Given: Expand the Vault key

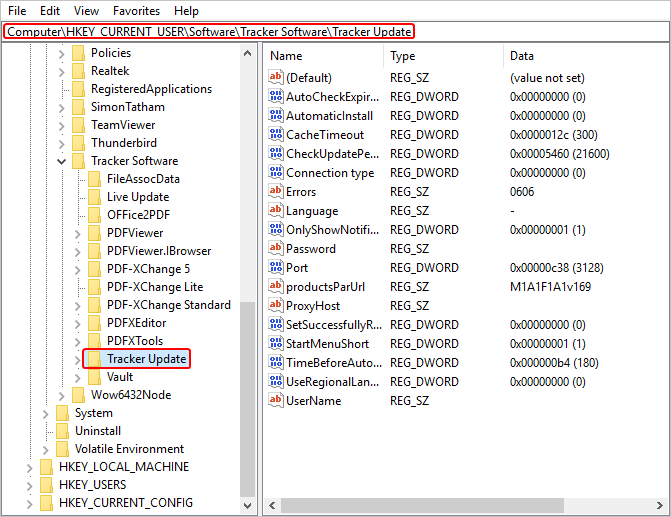Looking at the screenshot, I should click(77, 377).
